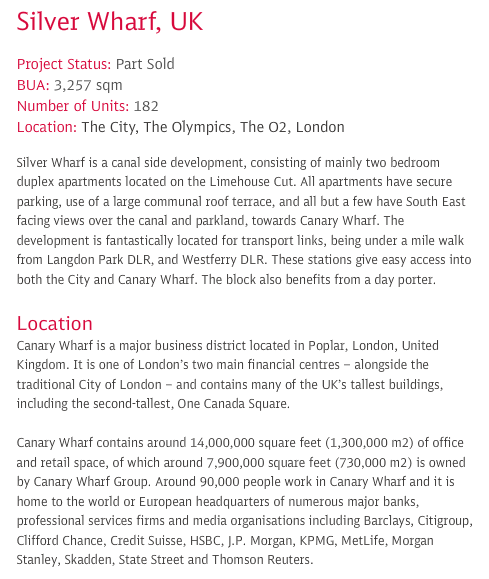Click the units value '182'
Image resolution: width=489 pixels, height=579 pixels.
tap(146, 106)
